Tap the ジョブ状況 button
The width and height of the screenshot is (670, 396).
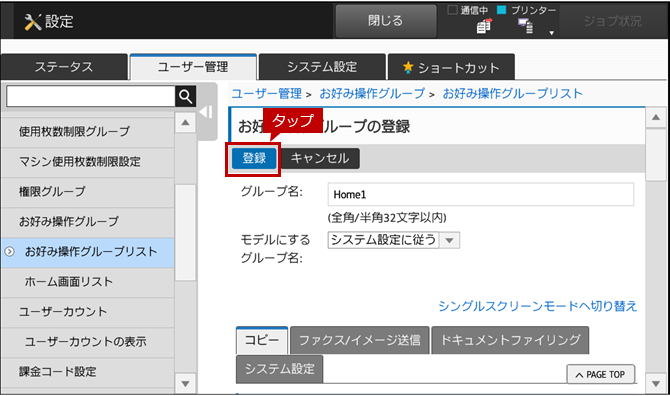(613, 21)
